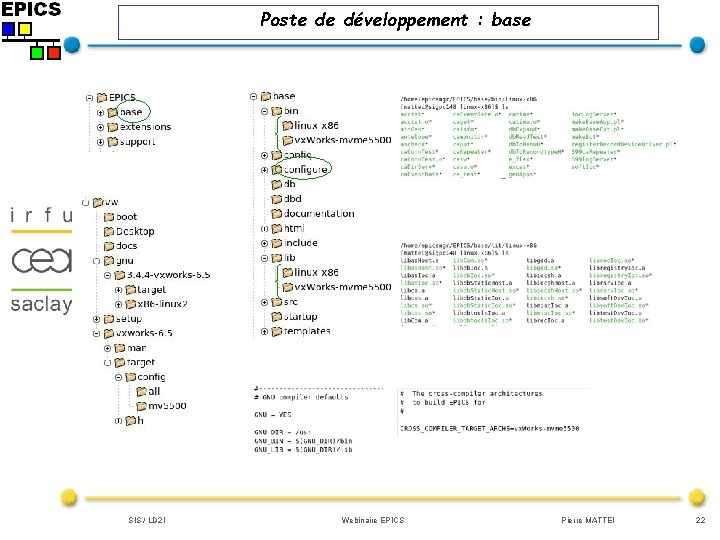Click the slide number 22
720x540 pixels.
click(700, 520)
